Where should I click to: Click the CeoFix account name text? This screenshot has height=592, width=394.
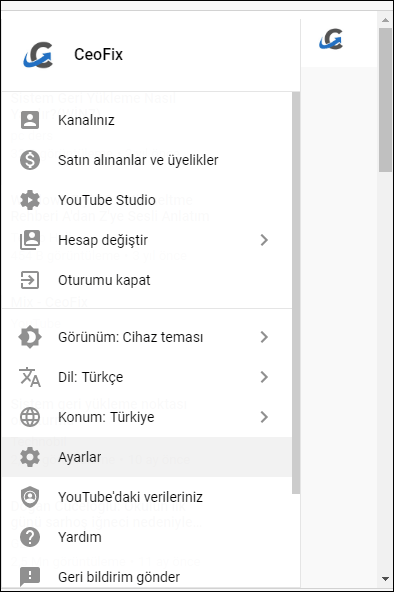tap(98, 54)
